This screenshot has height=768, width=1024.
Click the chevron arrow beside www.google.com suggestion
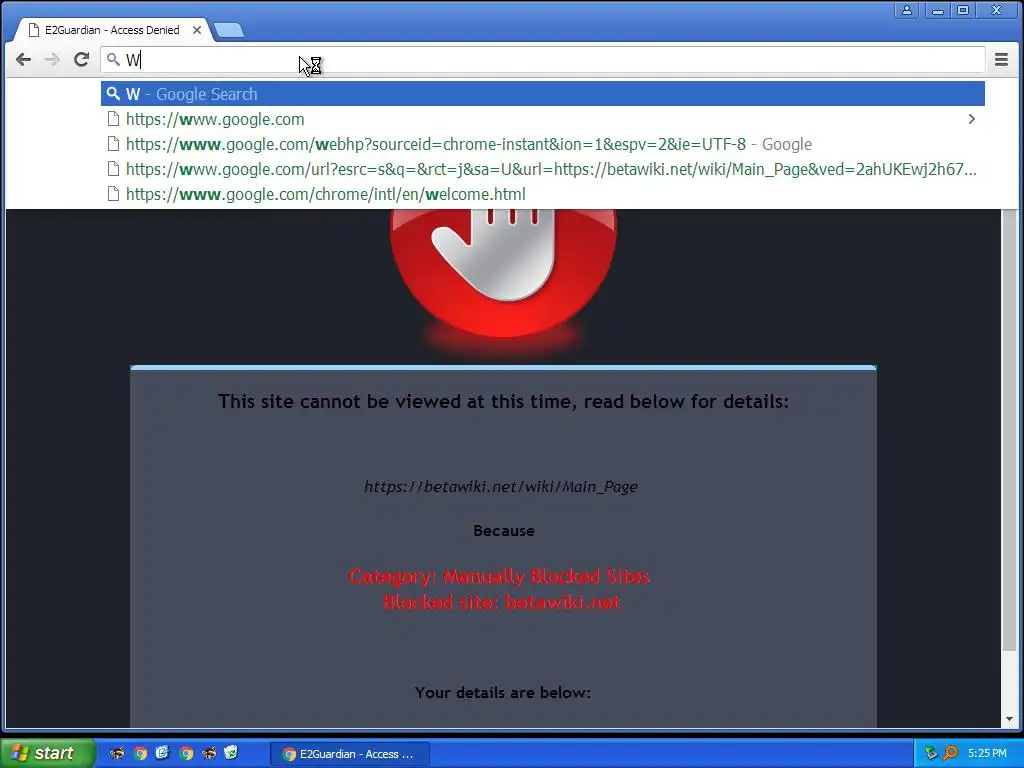pos(972,119)
